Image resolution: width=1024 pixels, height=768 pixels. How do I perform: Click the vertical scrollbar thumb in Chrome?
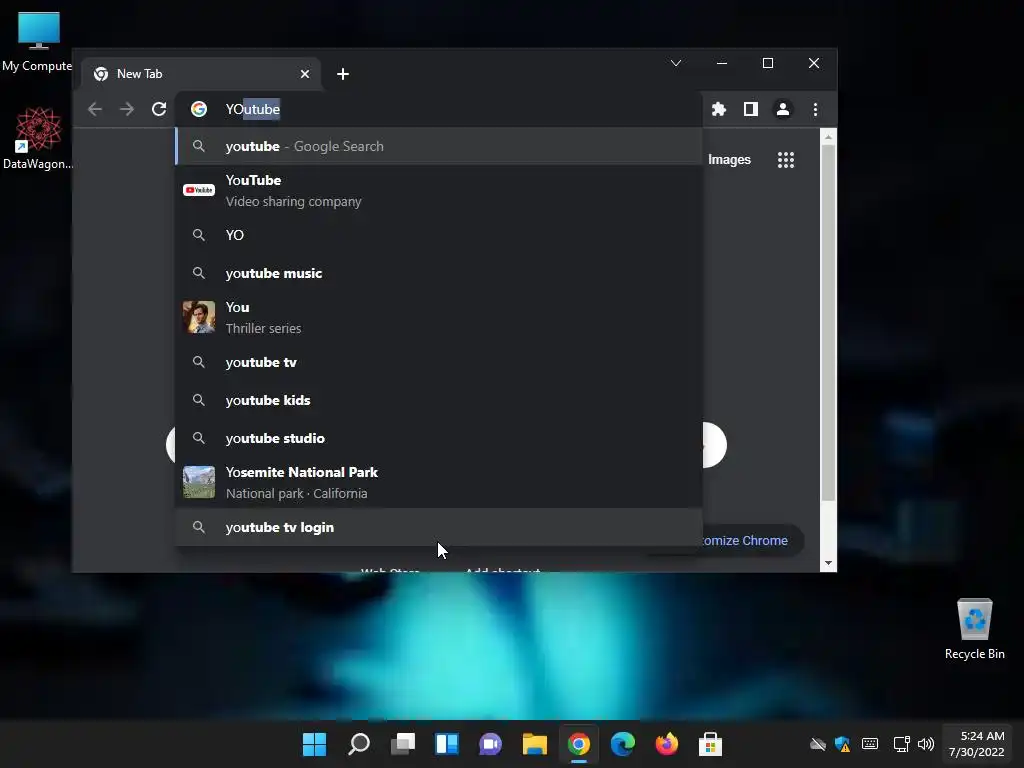828,323
